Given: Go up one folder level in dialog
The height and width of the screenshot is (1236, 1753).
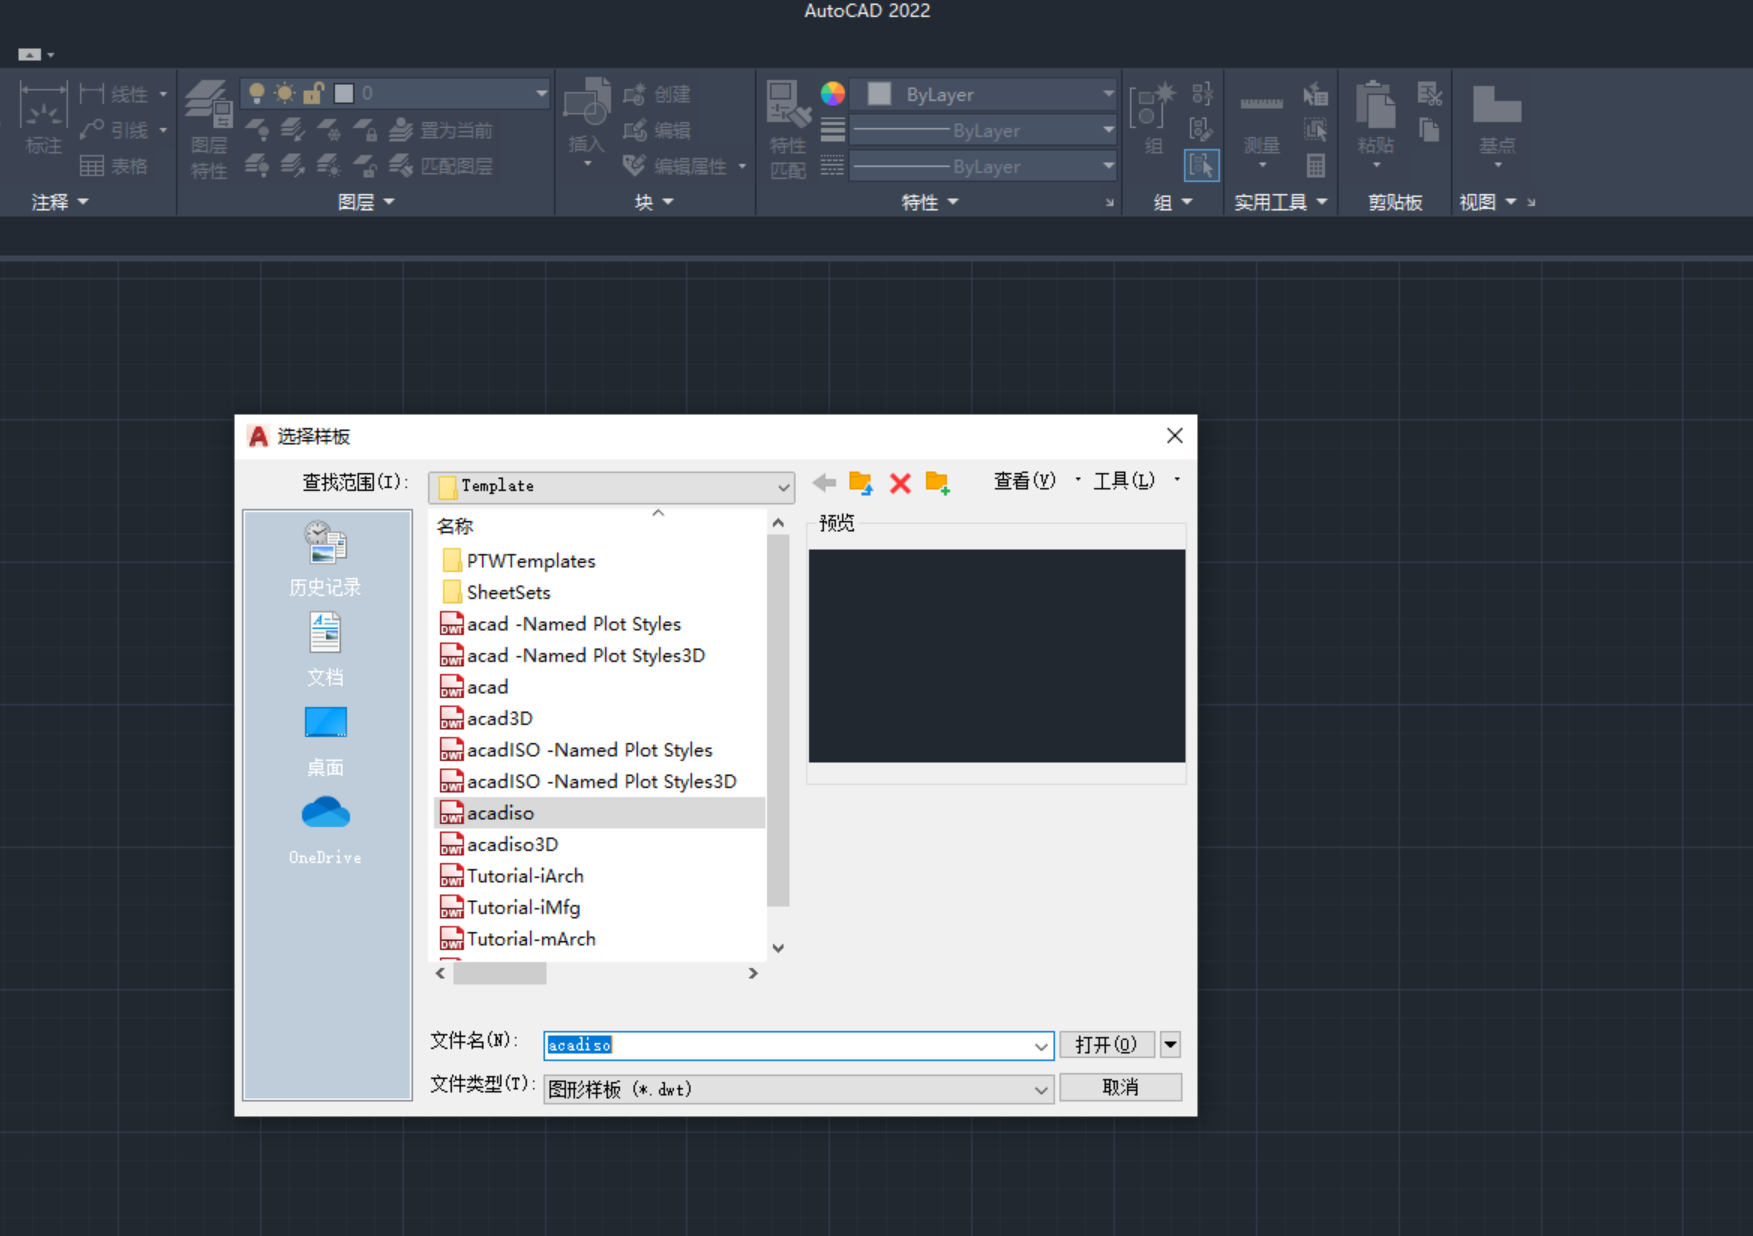Looking at the screenshot, I should [x=861, y=483].
